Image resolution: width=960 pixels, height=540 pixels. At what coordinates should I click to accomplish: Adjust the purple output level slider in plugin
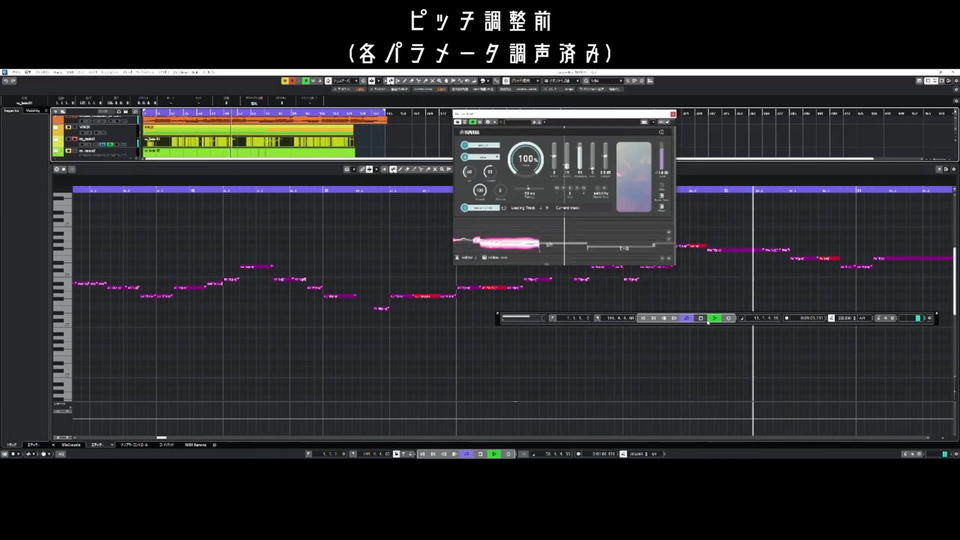(x=661, y=156)
